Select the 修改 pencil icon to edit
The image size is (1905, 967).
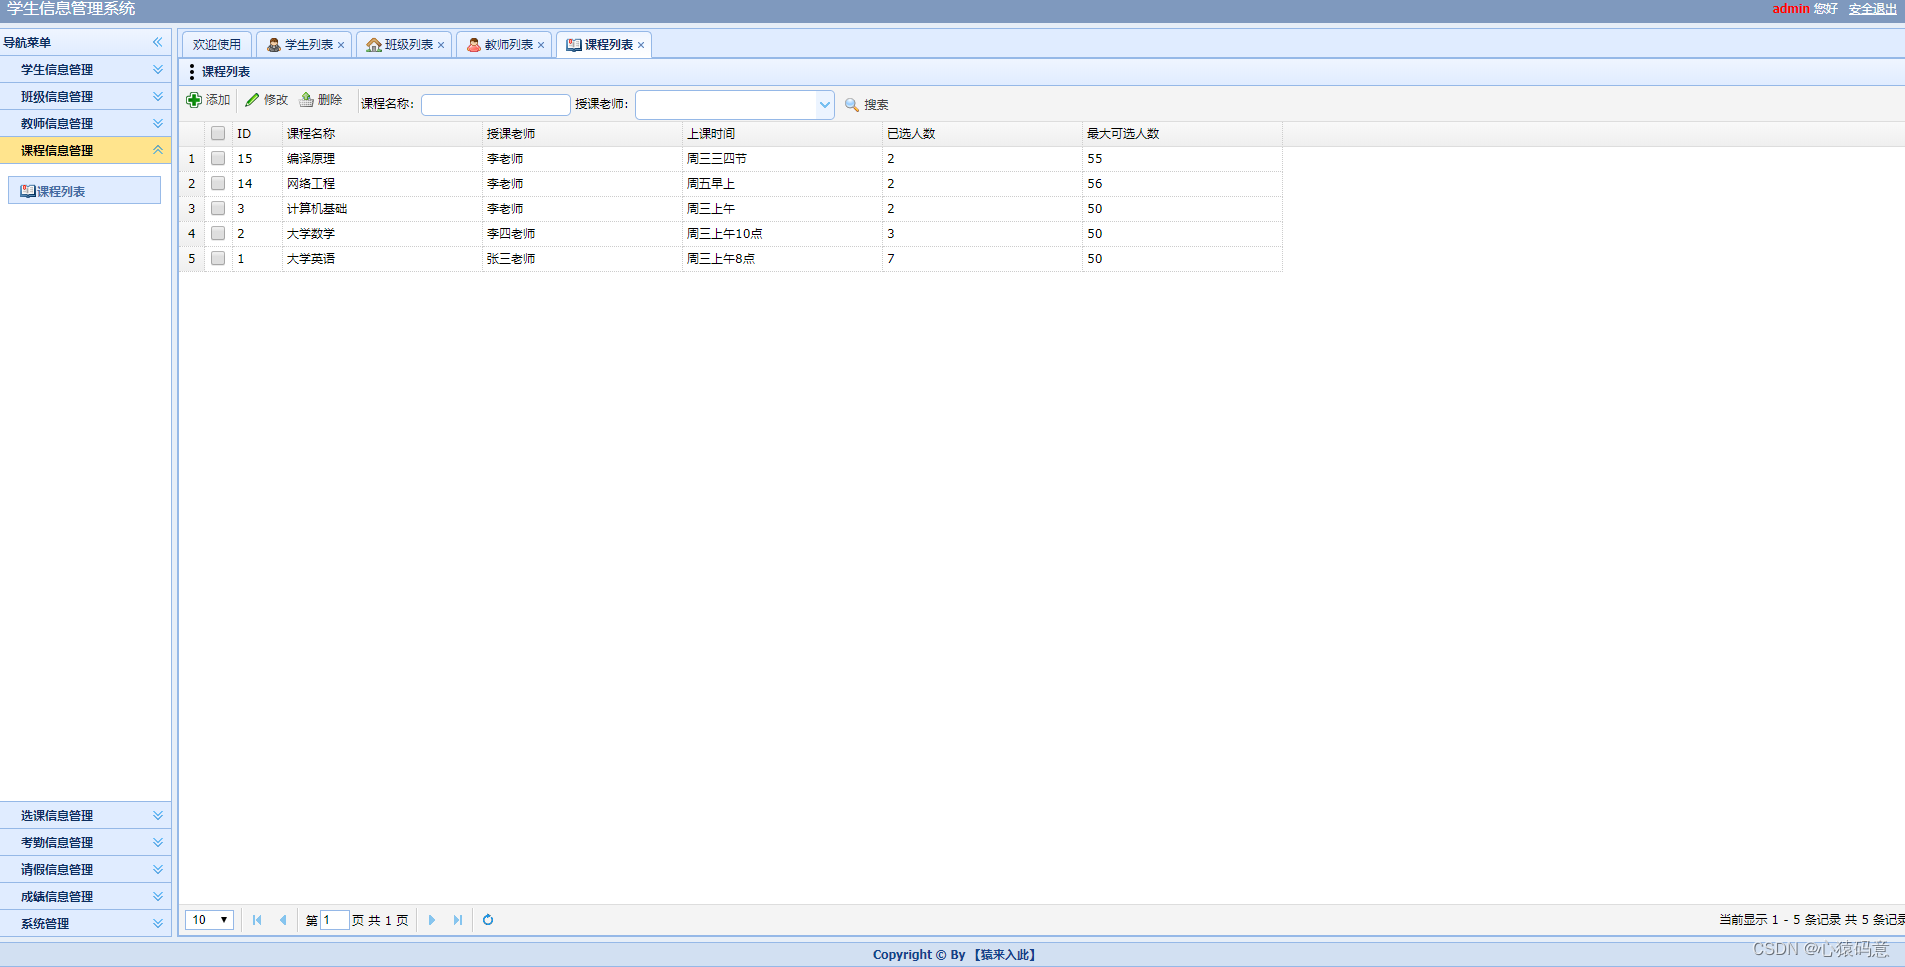[265, 100]
